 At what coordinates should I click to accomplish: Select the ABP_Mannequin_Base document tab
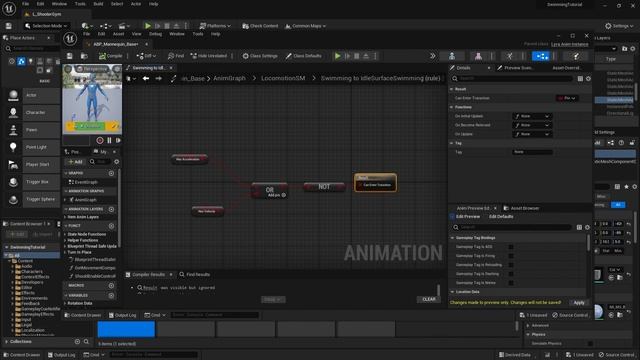(x=116, y=44)
